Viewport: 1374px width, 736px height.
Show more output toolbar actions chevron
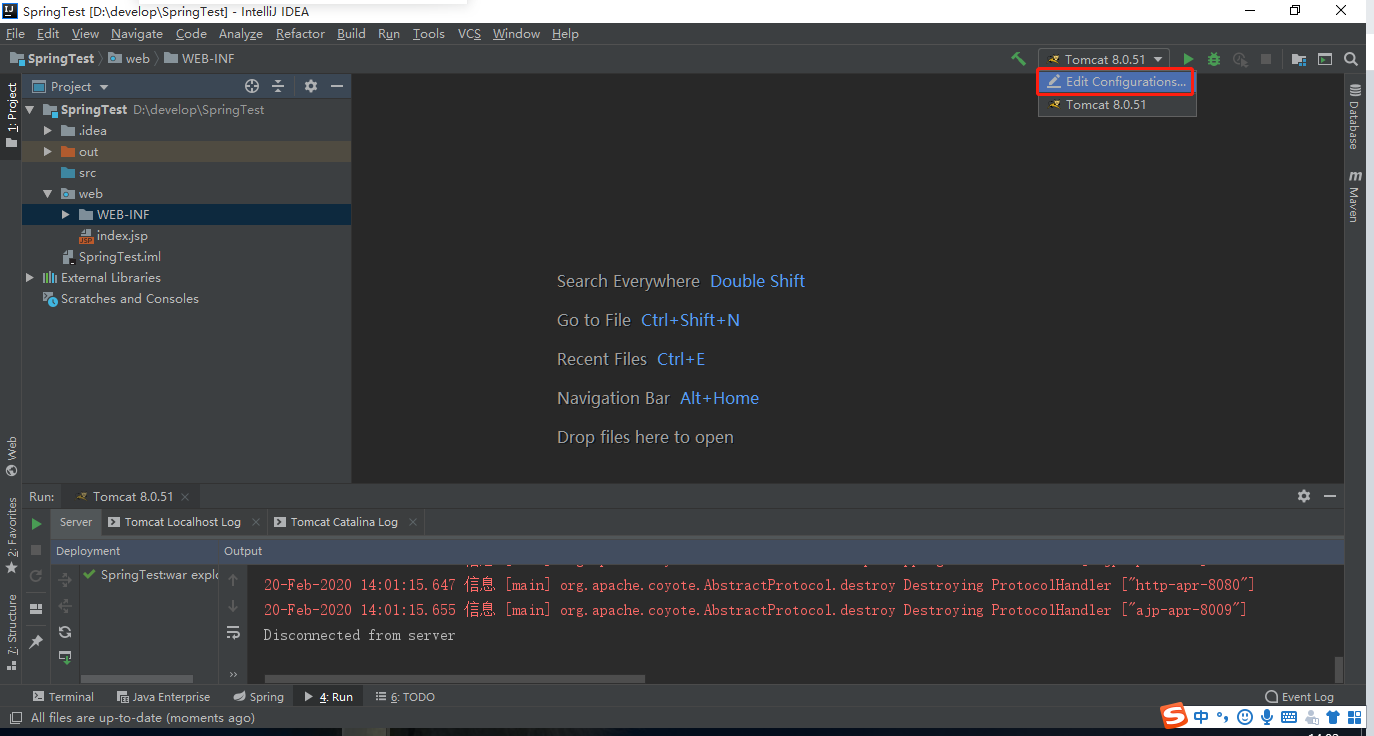233,674
